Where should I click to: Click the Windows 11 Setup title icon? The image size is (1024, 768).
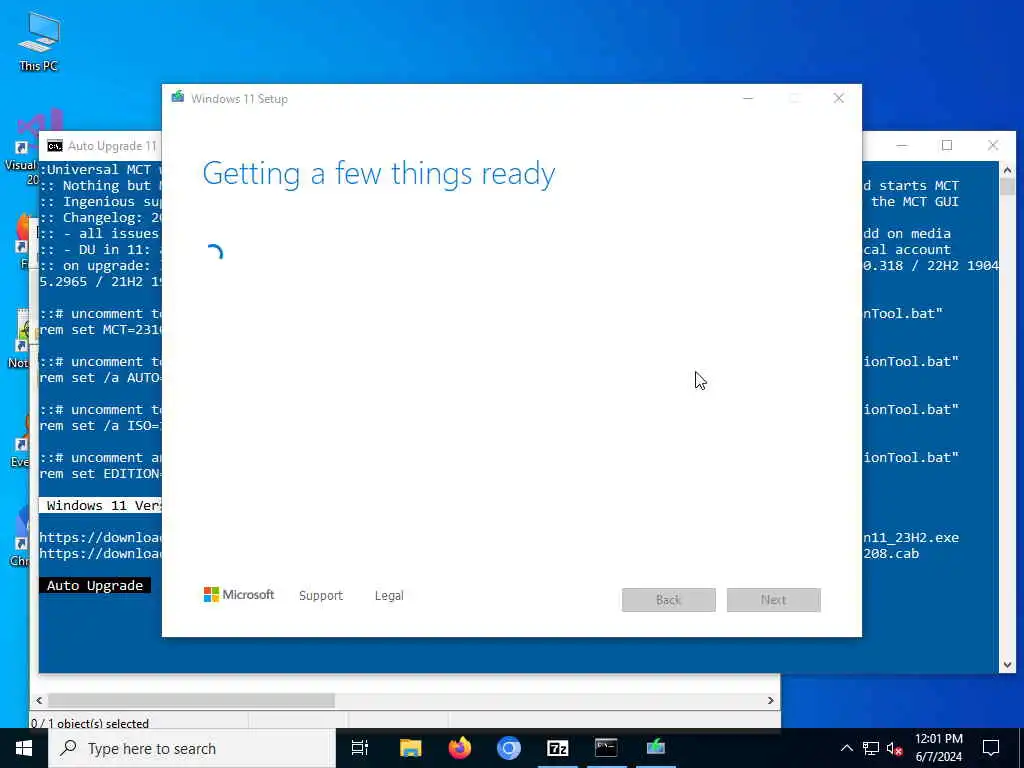[178, 98]
